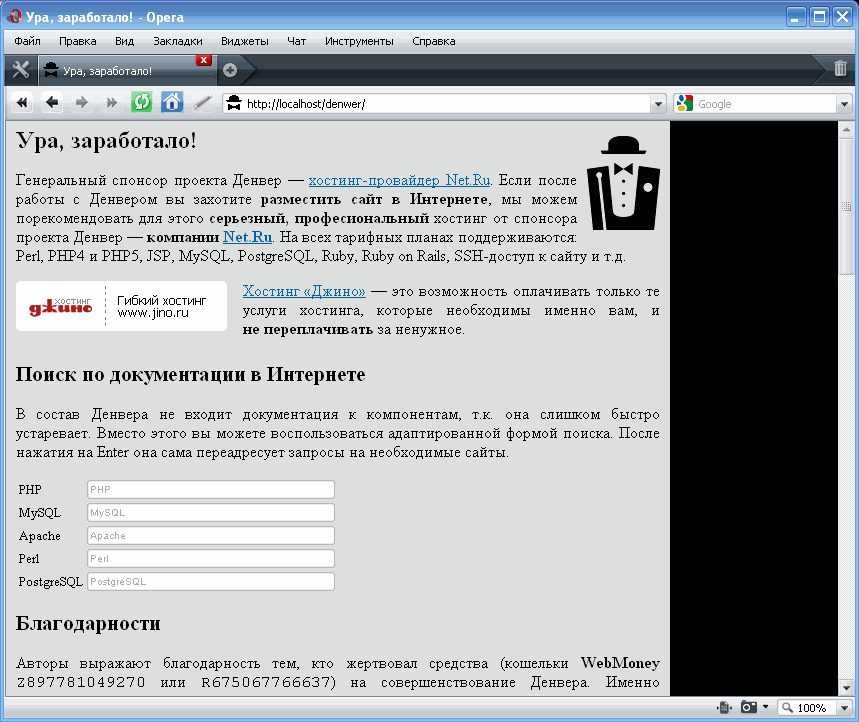
Task: Click the MySQL search field
Action: tap(211, 513)
